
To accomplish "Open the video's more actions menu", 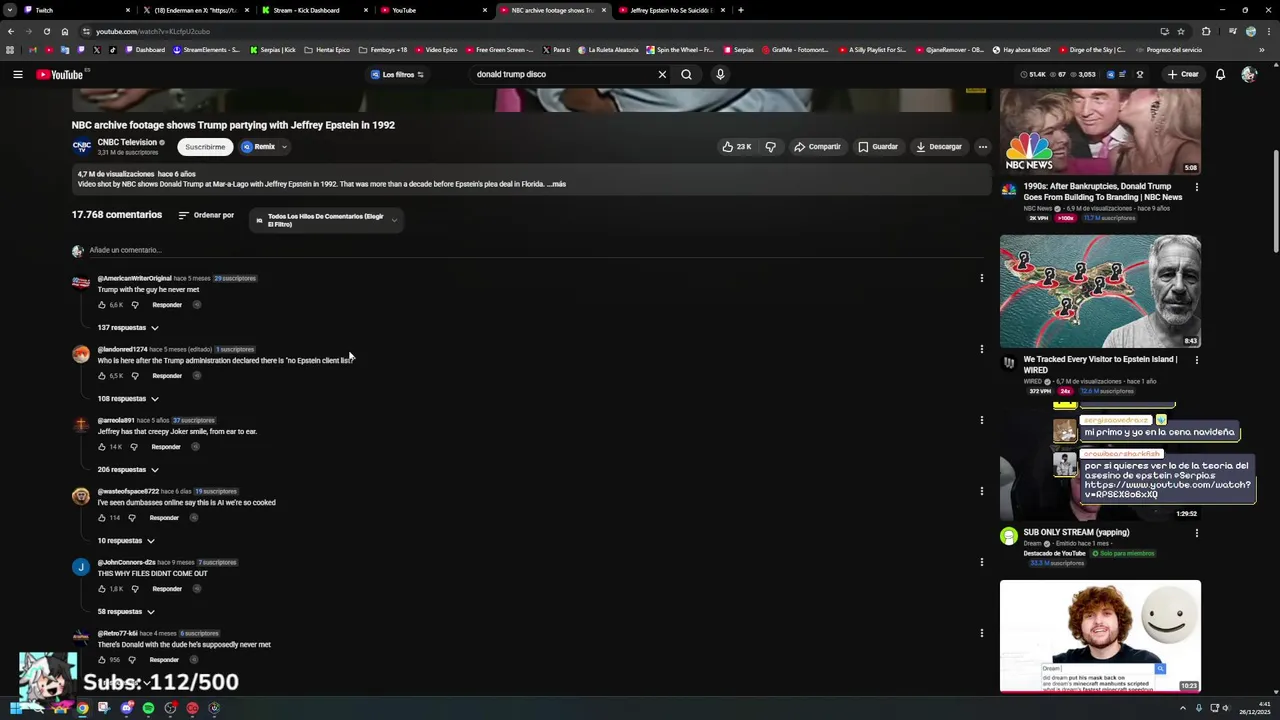I will 982,147.
